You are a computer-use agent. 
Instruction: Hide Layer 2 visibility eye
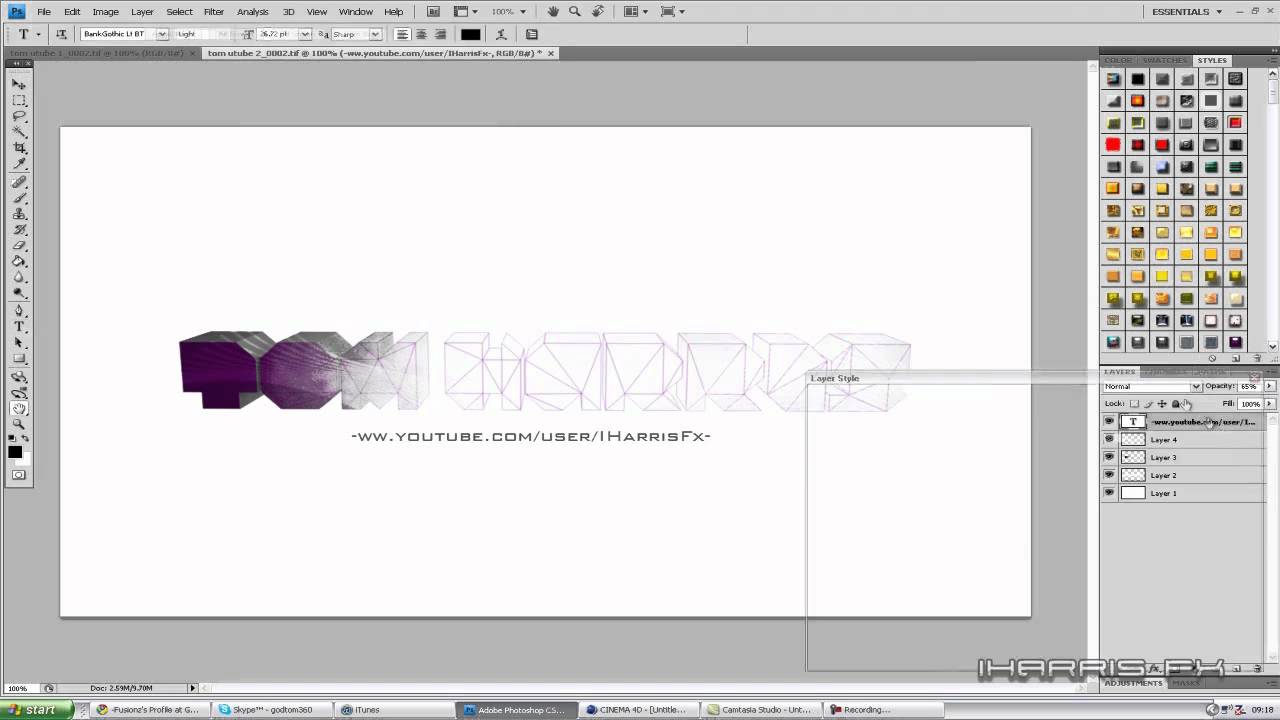click(1109, 476)
